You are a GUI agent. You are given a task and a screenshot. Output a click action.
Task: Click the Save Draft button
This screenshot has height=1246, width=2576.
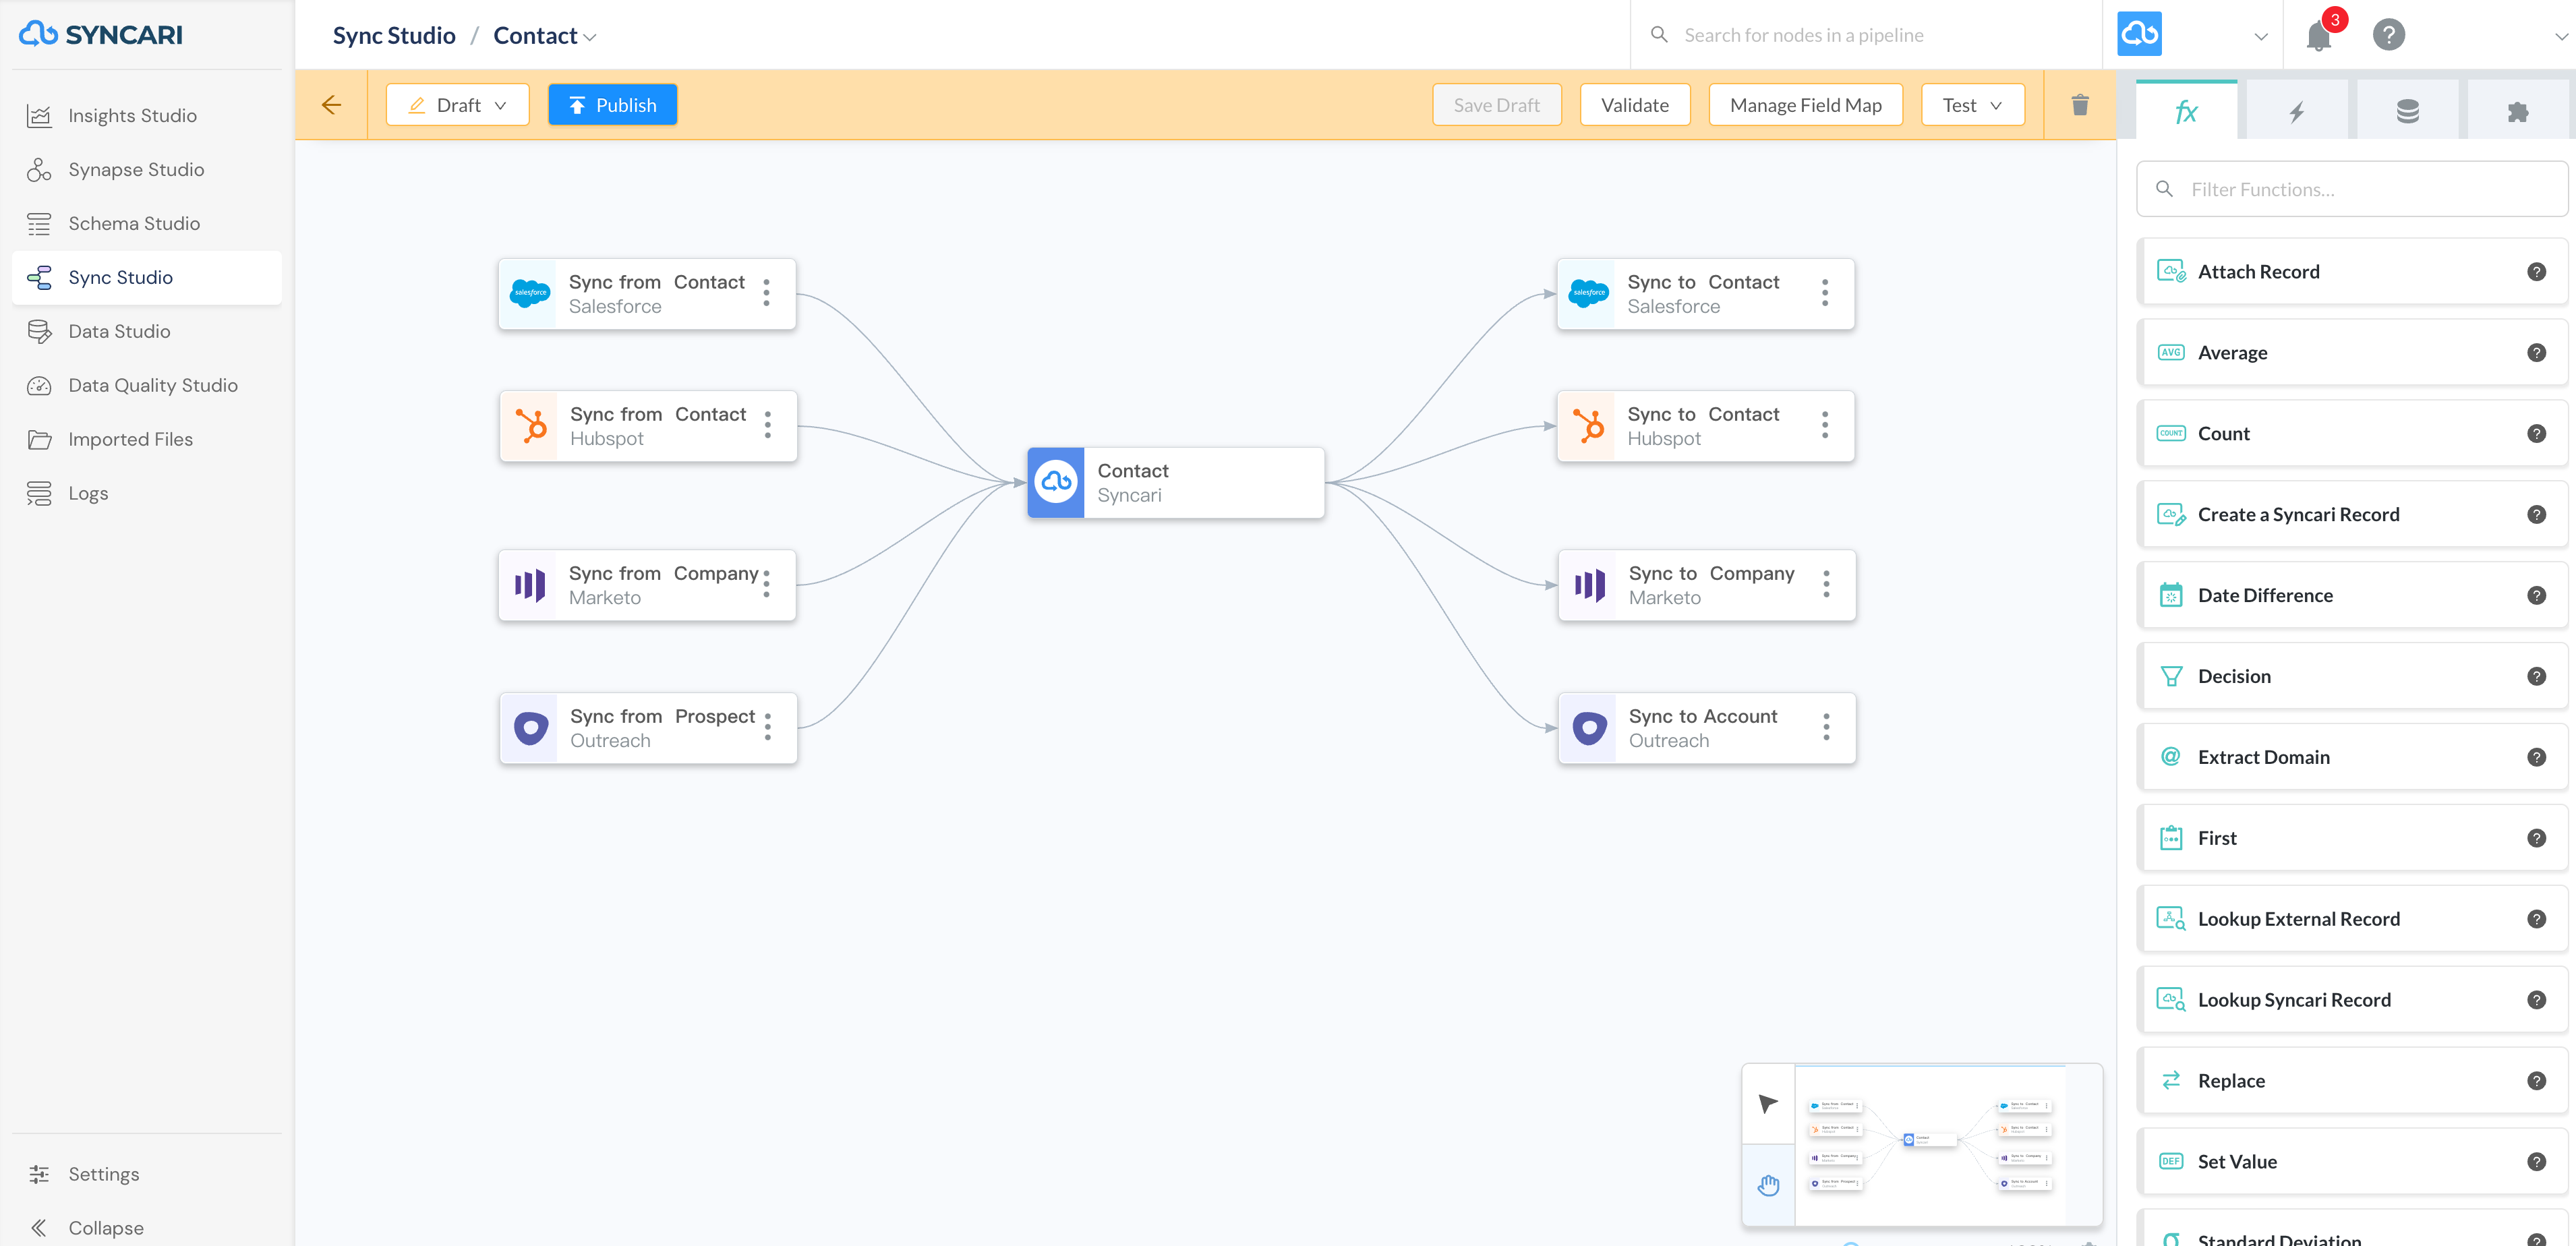pyautogui.click(x=1497, y=105)
